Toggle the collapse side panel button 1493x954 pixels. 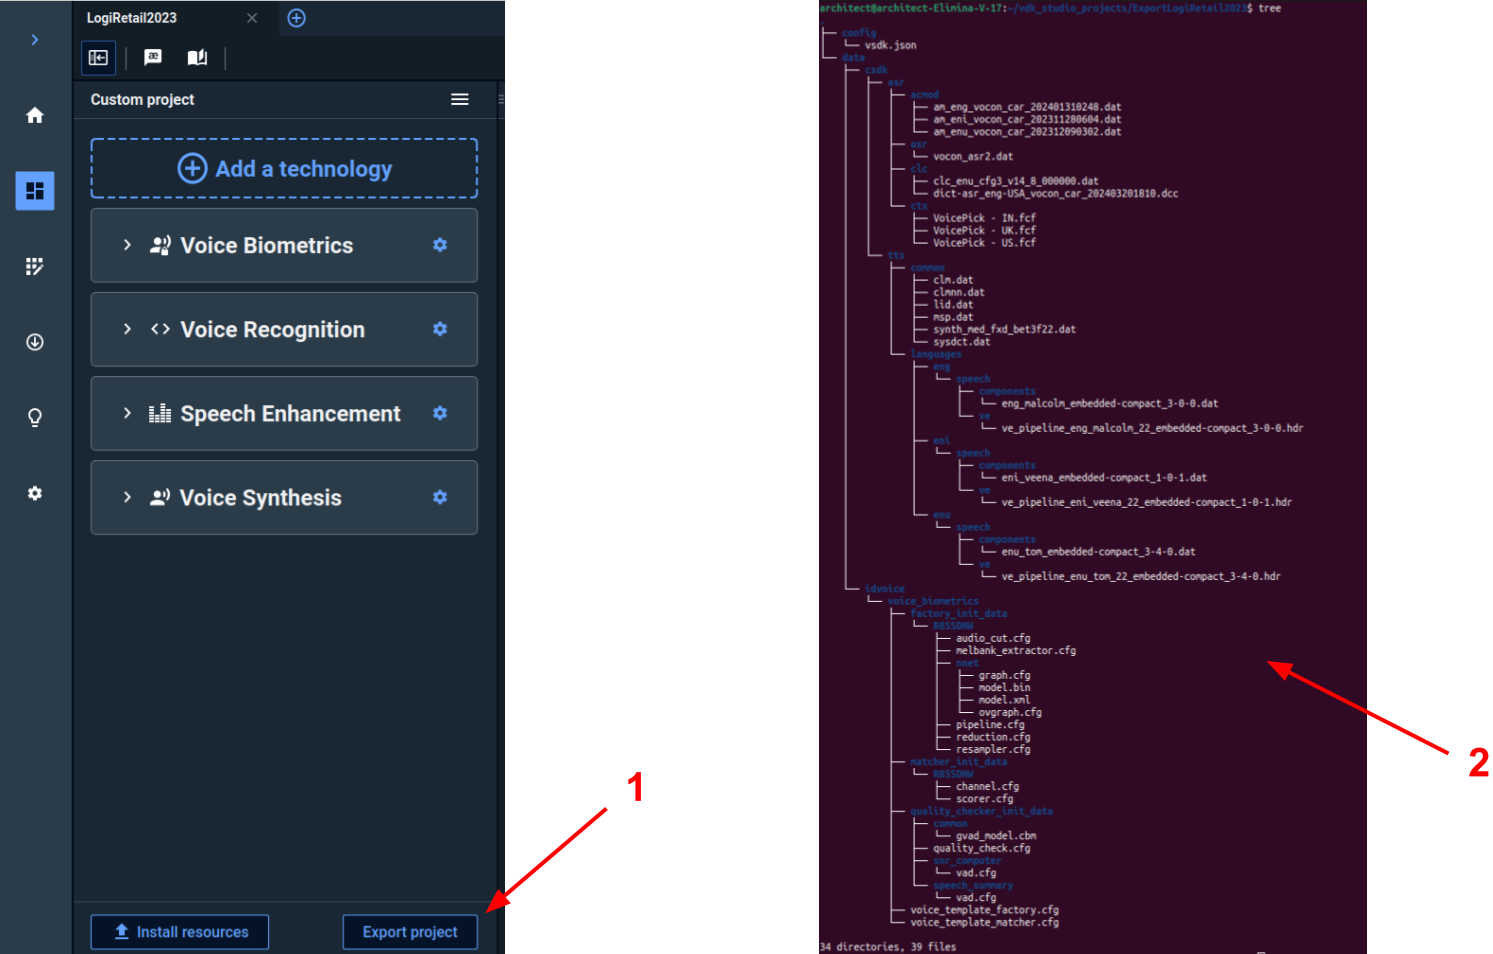pos(98,57)
